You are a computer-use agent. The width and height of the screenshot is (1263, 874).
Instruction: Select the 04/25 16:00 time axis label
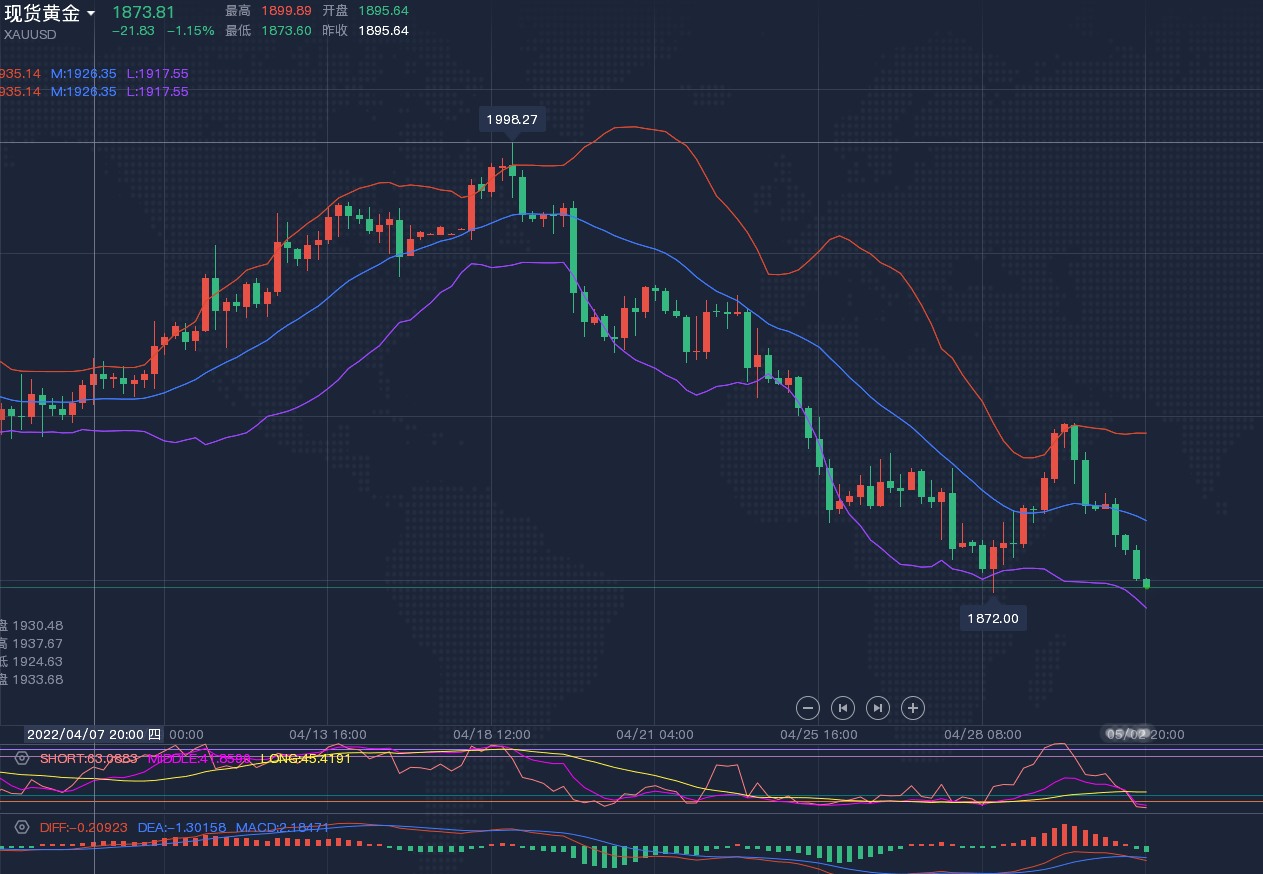(819, 734)
